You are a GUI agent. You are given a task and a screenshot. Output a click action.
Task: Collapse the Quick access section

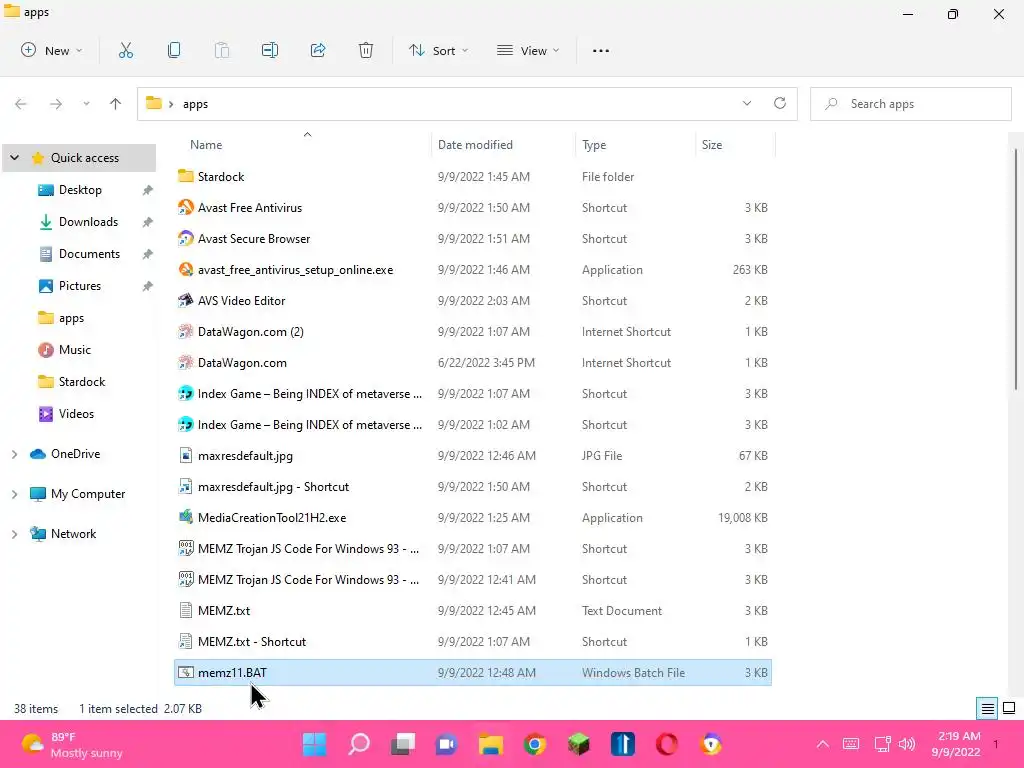pyautogui.click(x=14, y=158)
